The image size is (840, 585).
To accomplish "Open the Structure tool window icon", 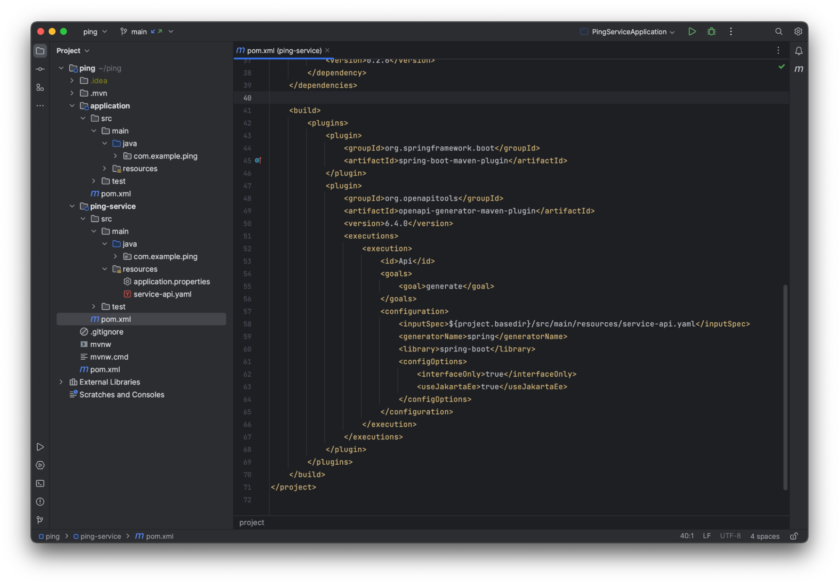I will (x=40, y=88).
